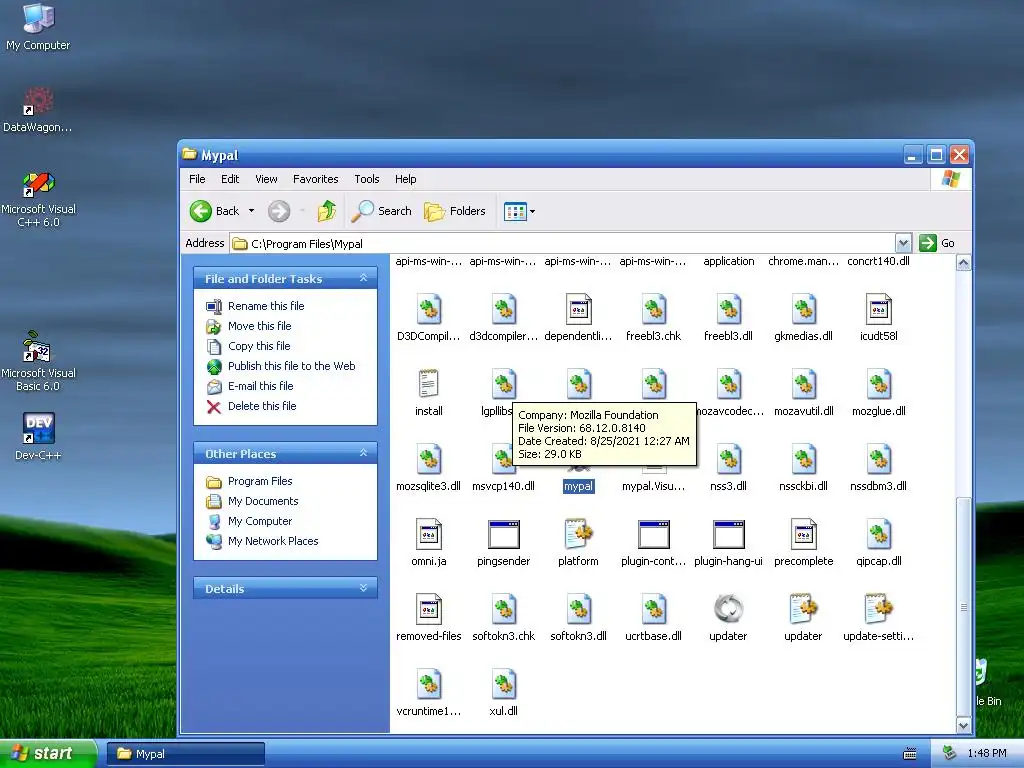Select the mozsqlite3.dll file icon
The width and height of the screenshot is (1024, 768).
click(428, 459)
